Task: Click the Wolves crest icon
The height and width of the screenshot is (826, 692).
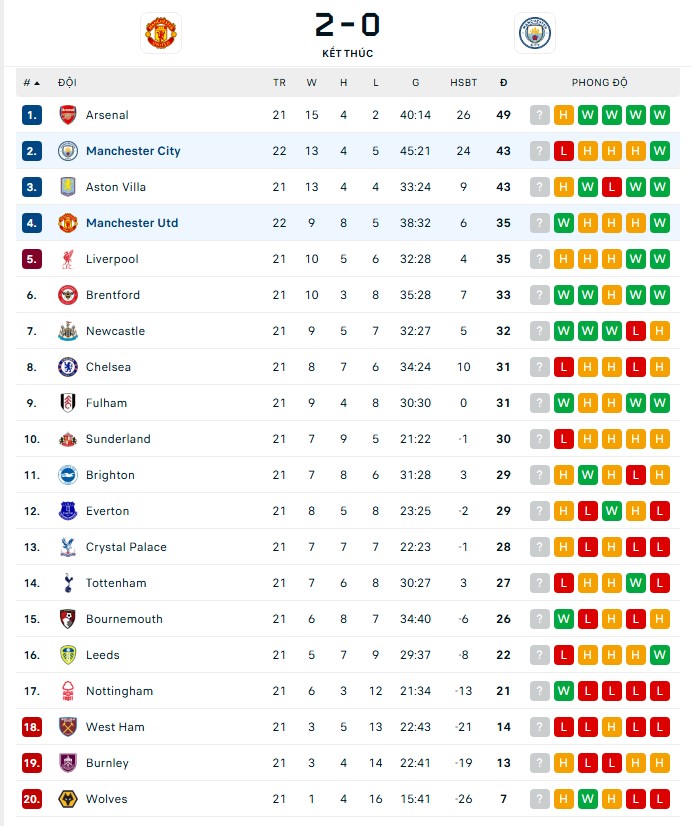Action: (68, 799)
